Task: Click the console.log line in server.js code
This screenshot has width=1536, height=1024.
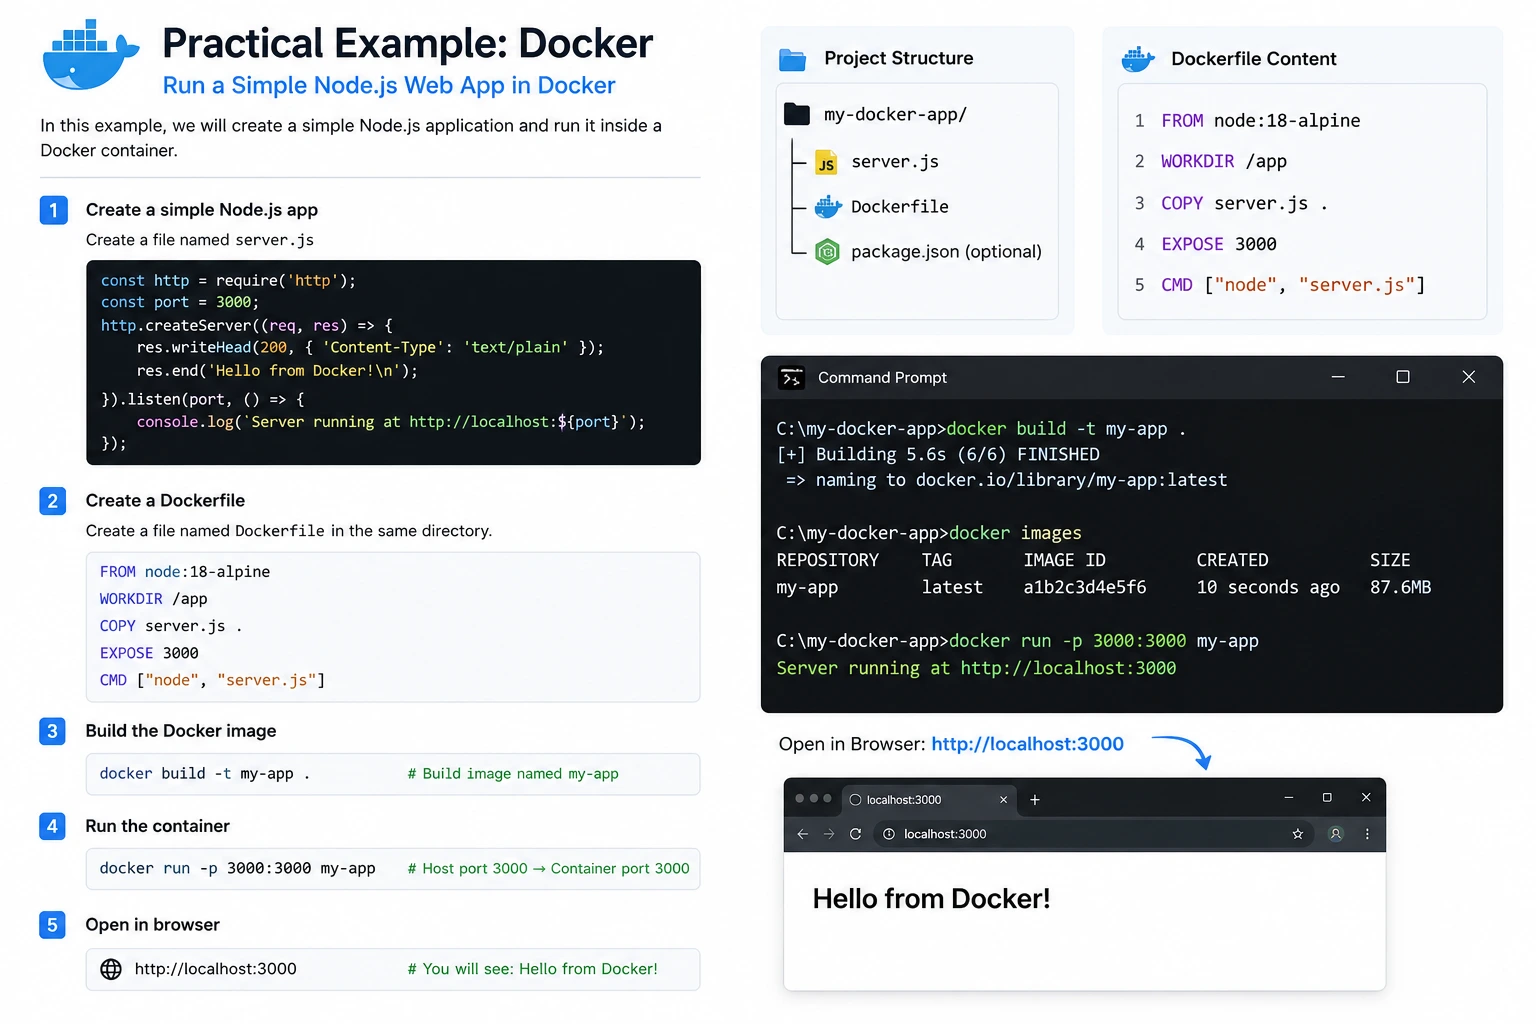Action: [x=391, y=422]
